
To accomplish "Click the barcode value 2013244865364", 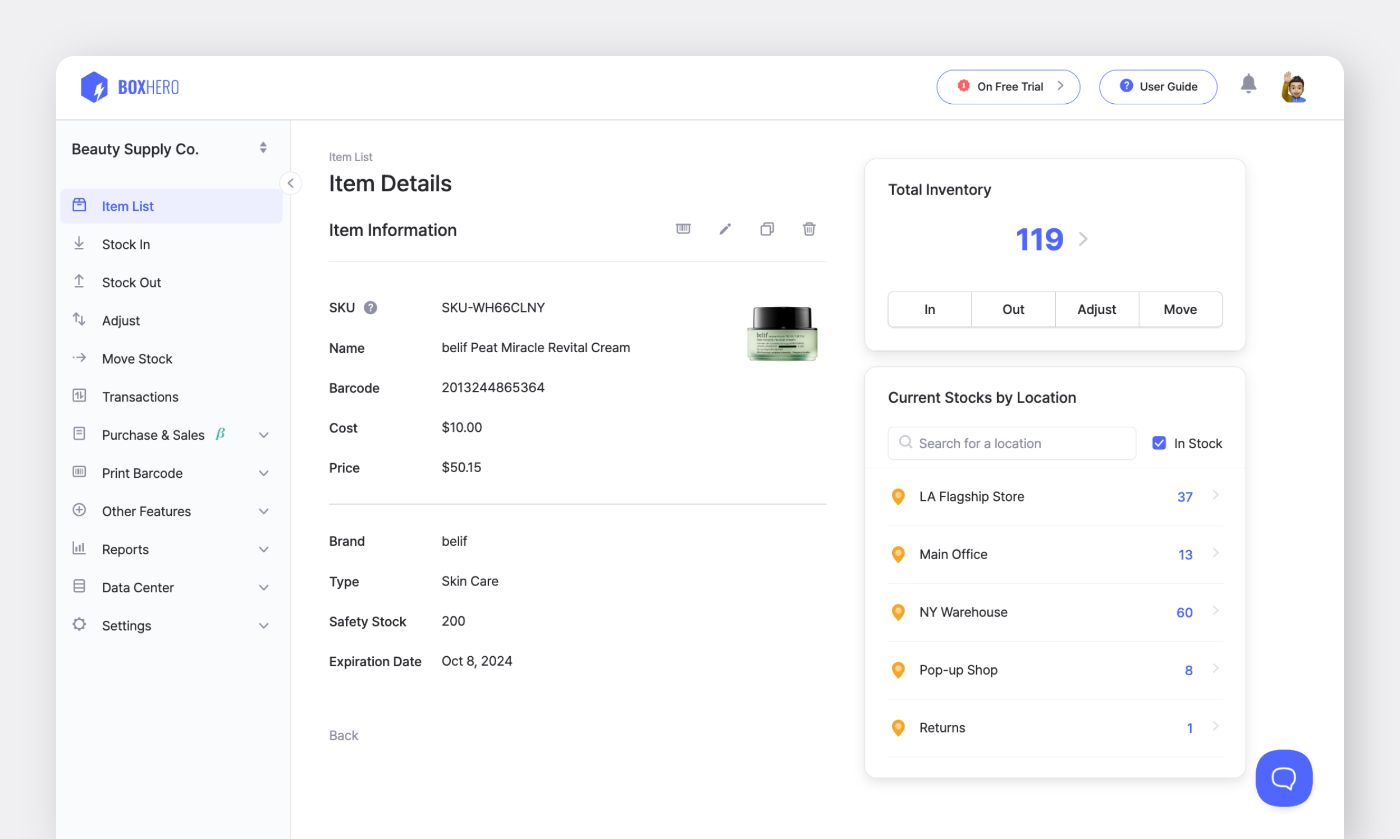I will [x=493, y=387].
